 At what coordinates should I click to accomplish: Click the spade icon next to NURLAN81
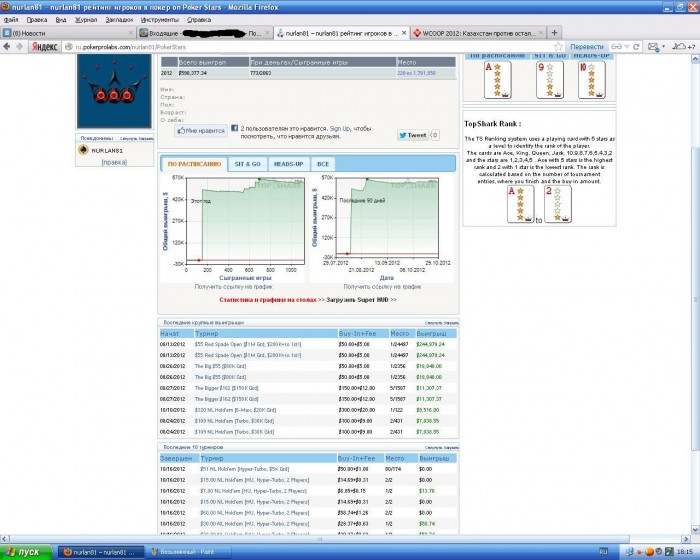pyautogui.click(x=83, y=150)
